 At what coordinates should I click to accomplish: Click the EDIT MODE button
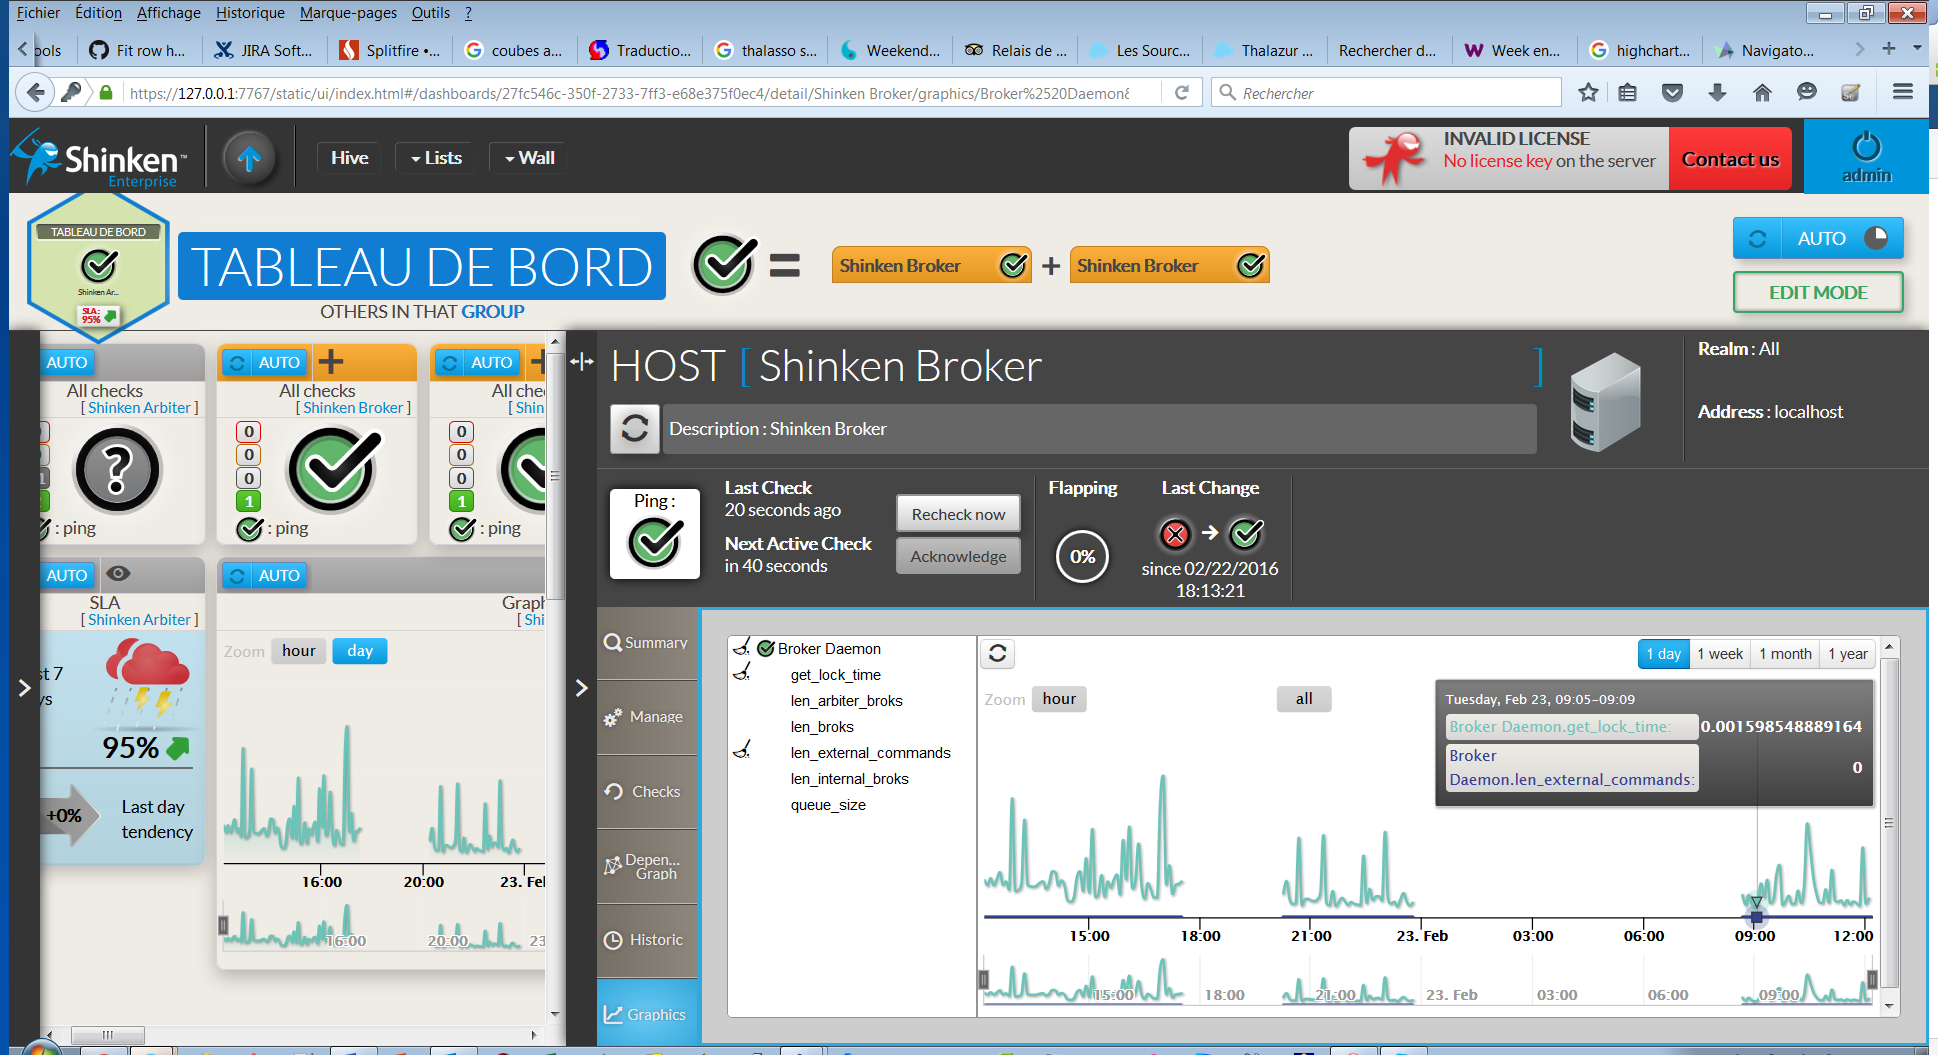click(1817, 293)
